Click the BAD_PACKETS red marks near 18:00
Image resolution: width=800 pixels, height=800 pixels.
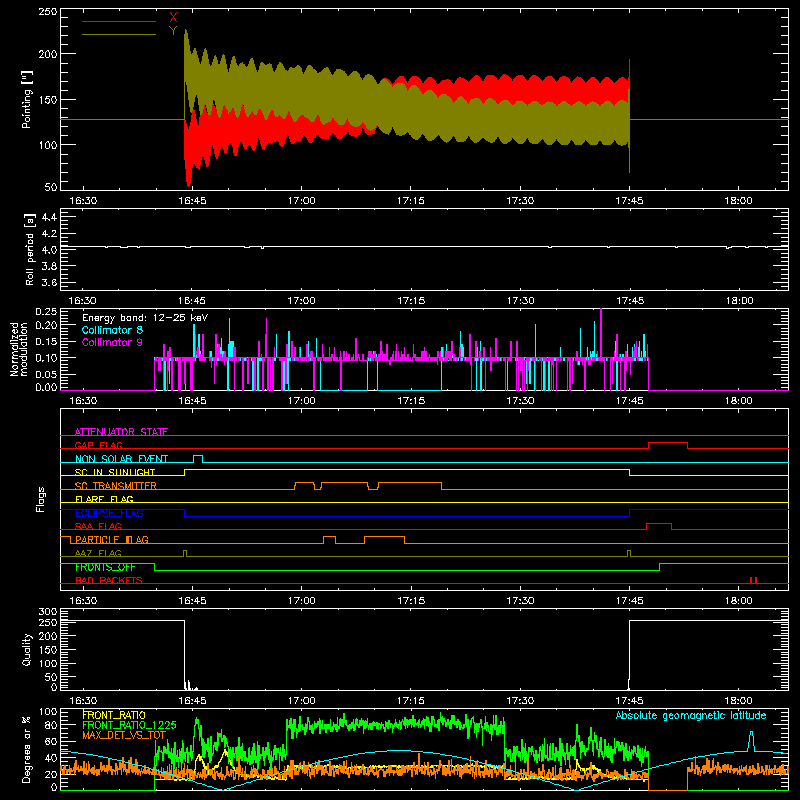pos(753,580)
